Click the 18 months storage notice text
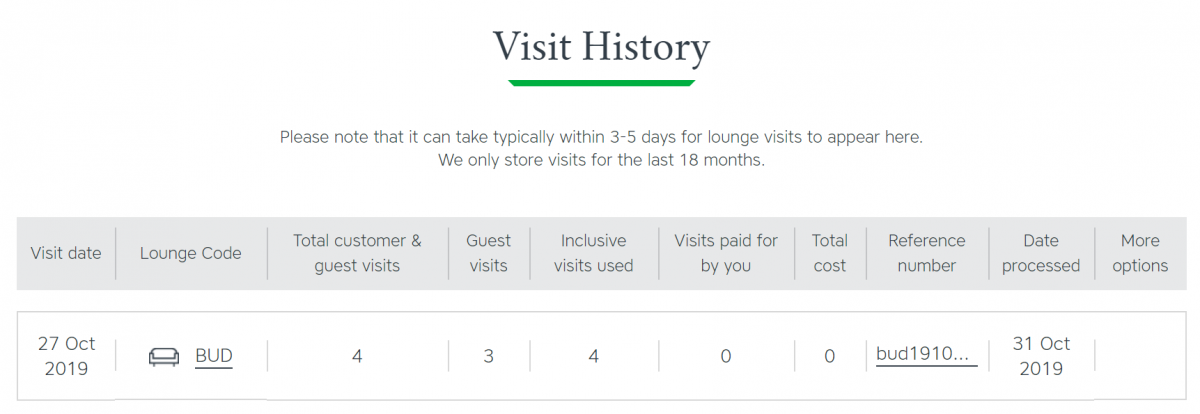 (601, 160)
